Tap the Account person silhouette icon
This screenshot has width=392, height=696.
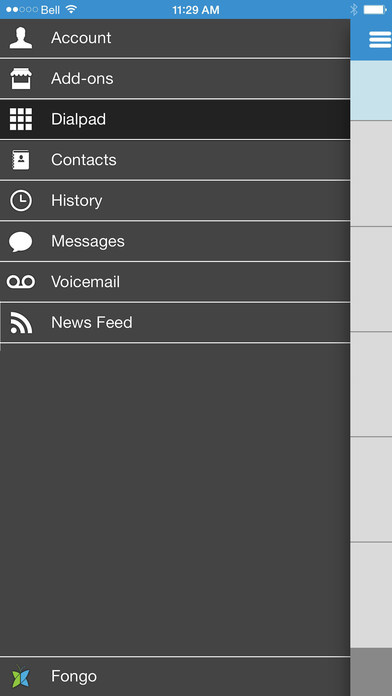pyautogui.click(x=21, y=38)
